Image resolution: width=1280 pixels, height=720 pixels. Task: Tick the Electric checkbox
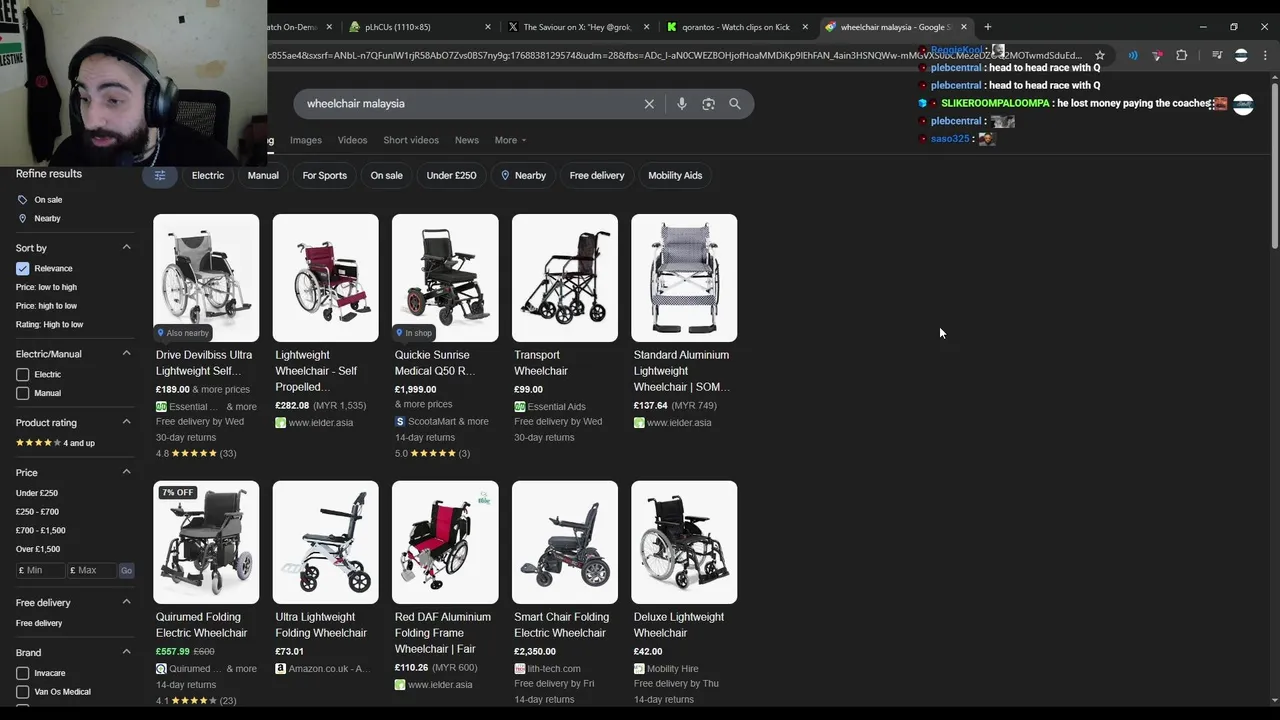tap(22, 374)
